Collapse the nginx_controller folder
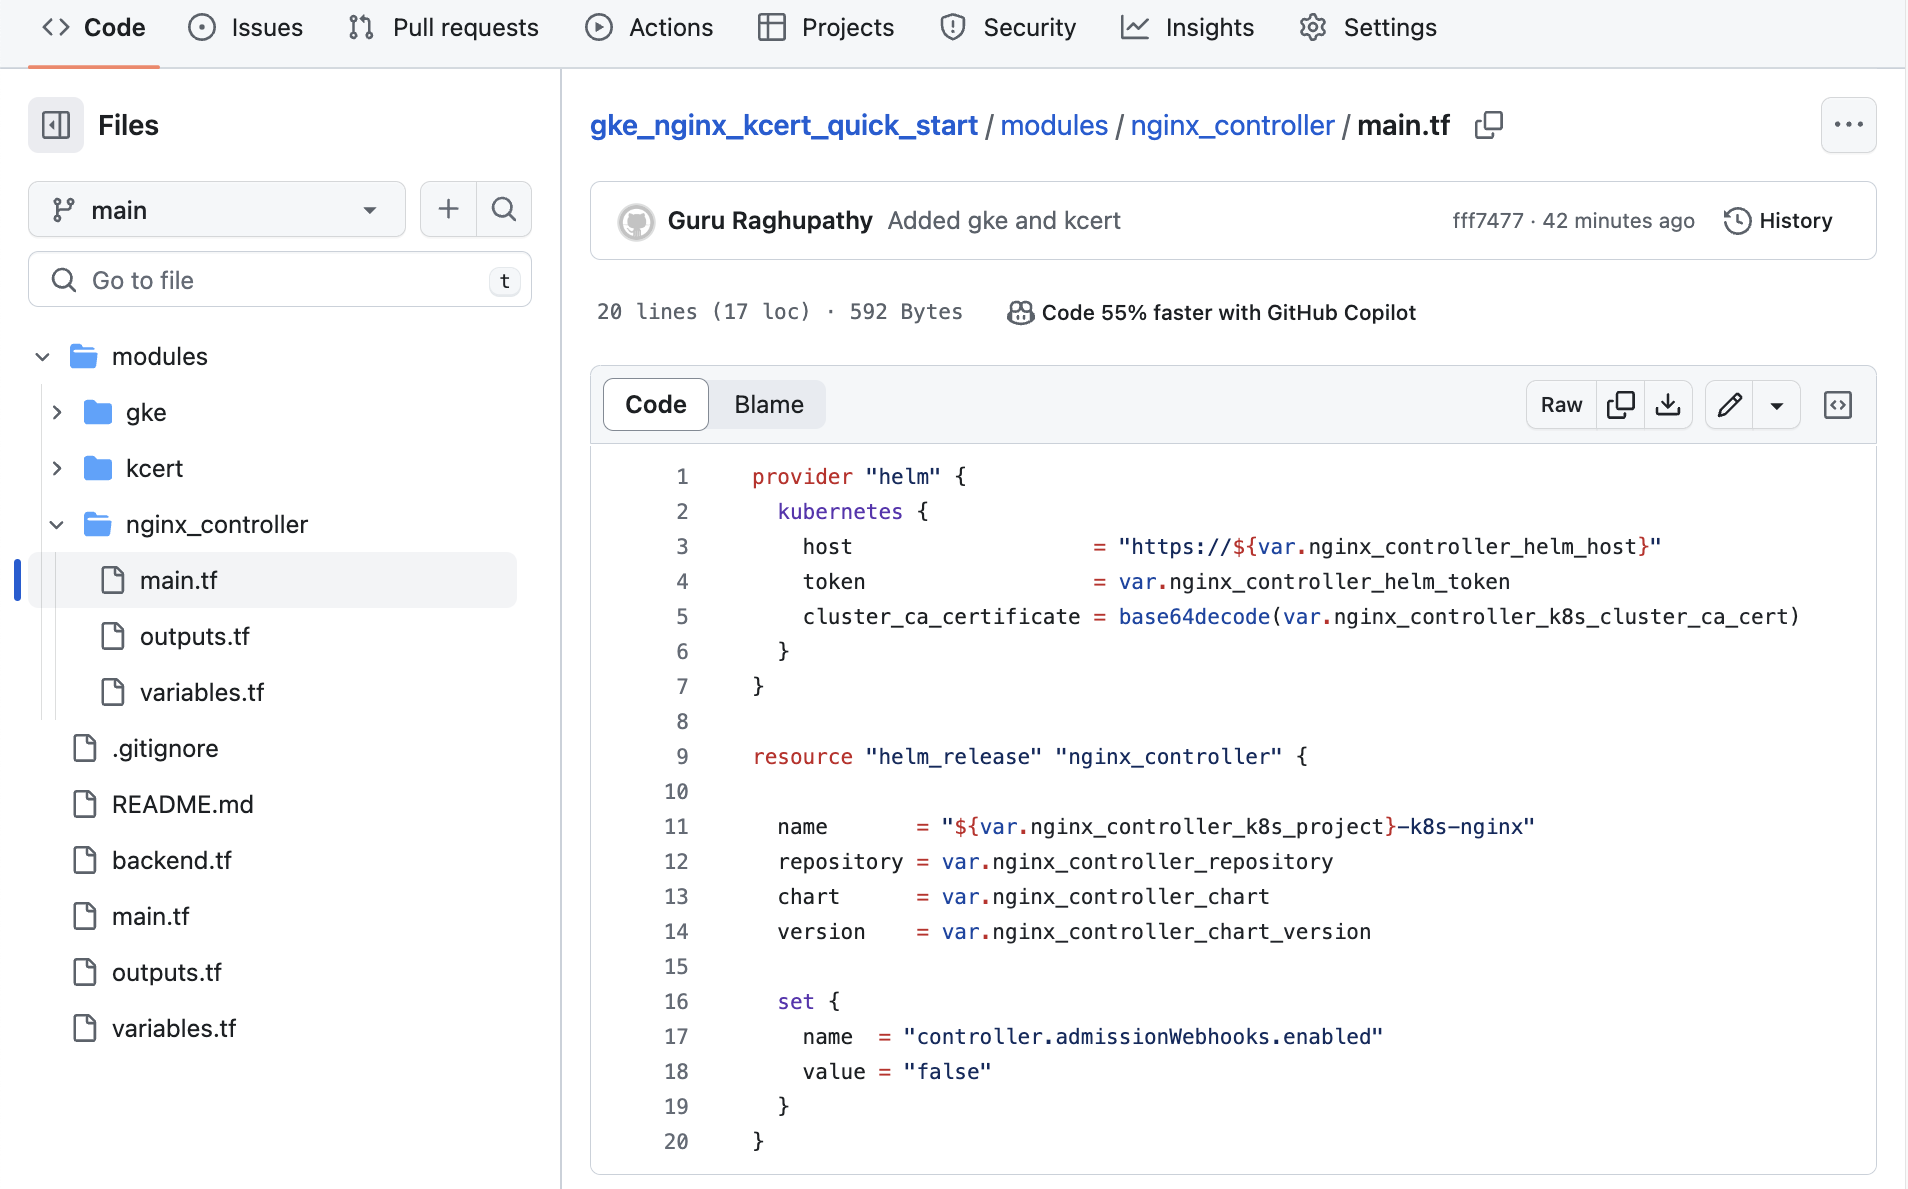Viewport: 1908px width, 1189px height. (57, 524)
